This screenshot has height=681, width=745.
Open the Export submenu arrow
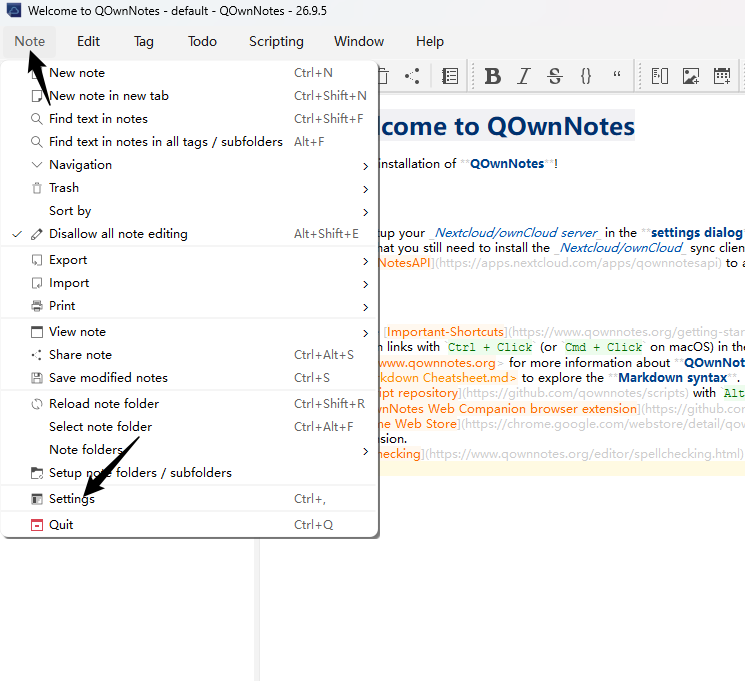365,261
